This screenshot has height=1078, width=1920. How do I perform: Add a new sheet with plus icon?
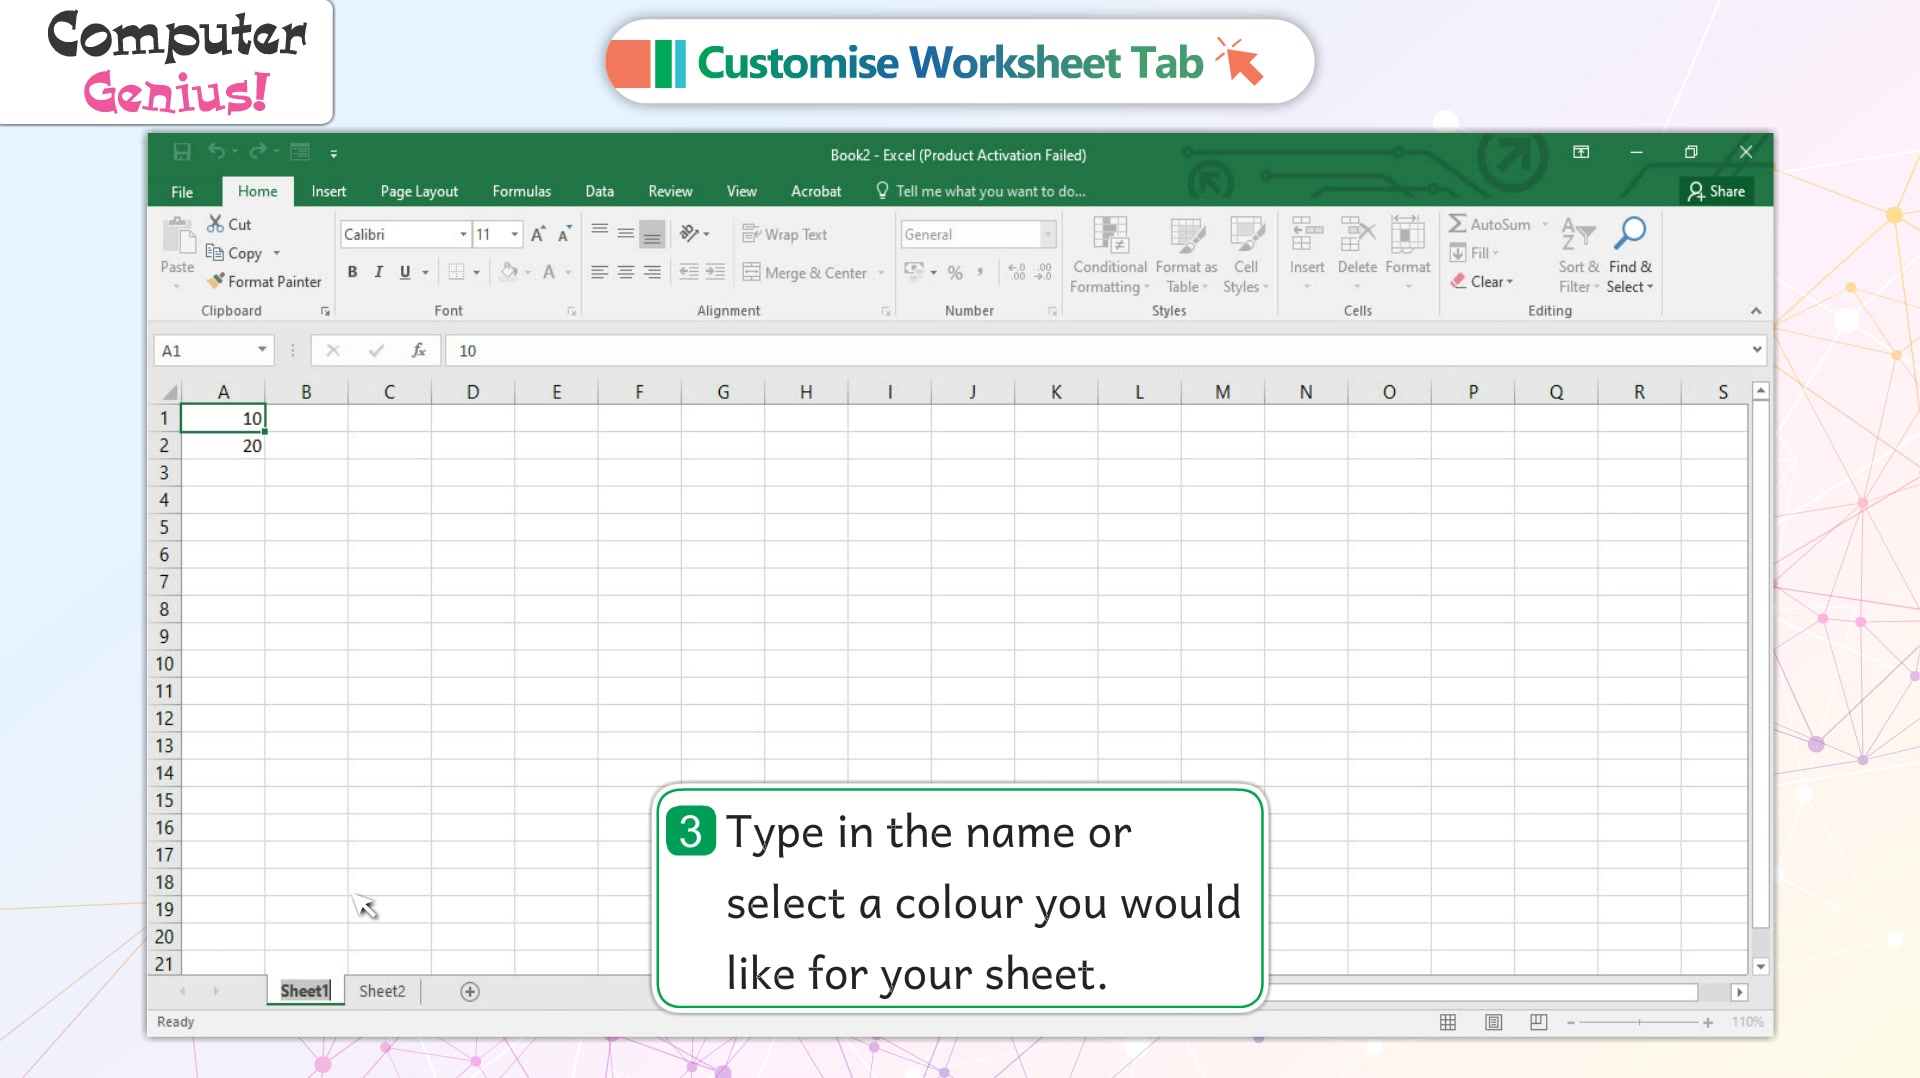coord(470,991)
